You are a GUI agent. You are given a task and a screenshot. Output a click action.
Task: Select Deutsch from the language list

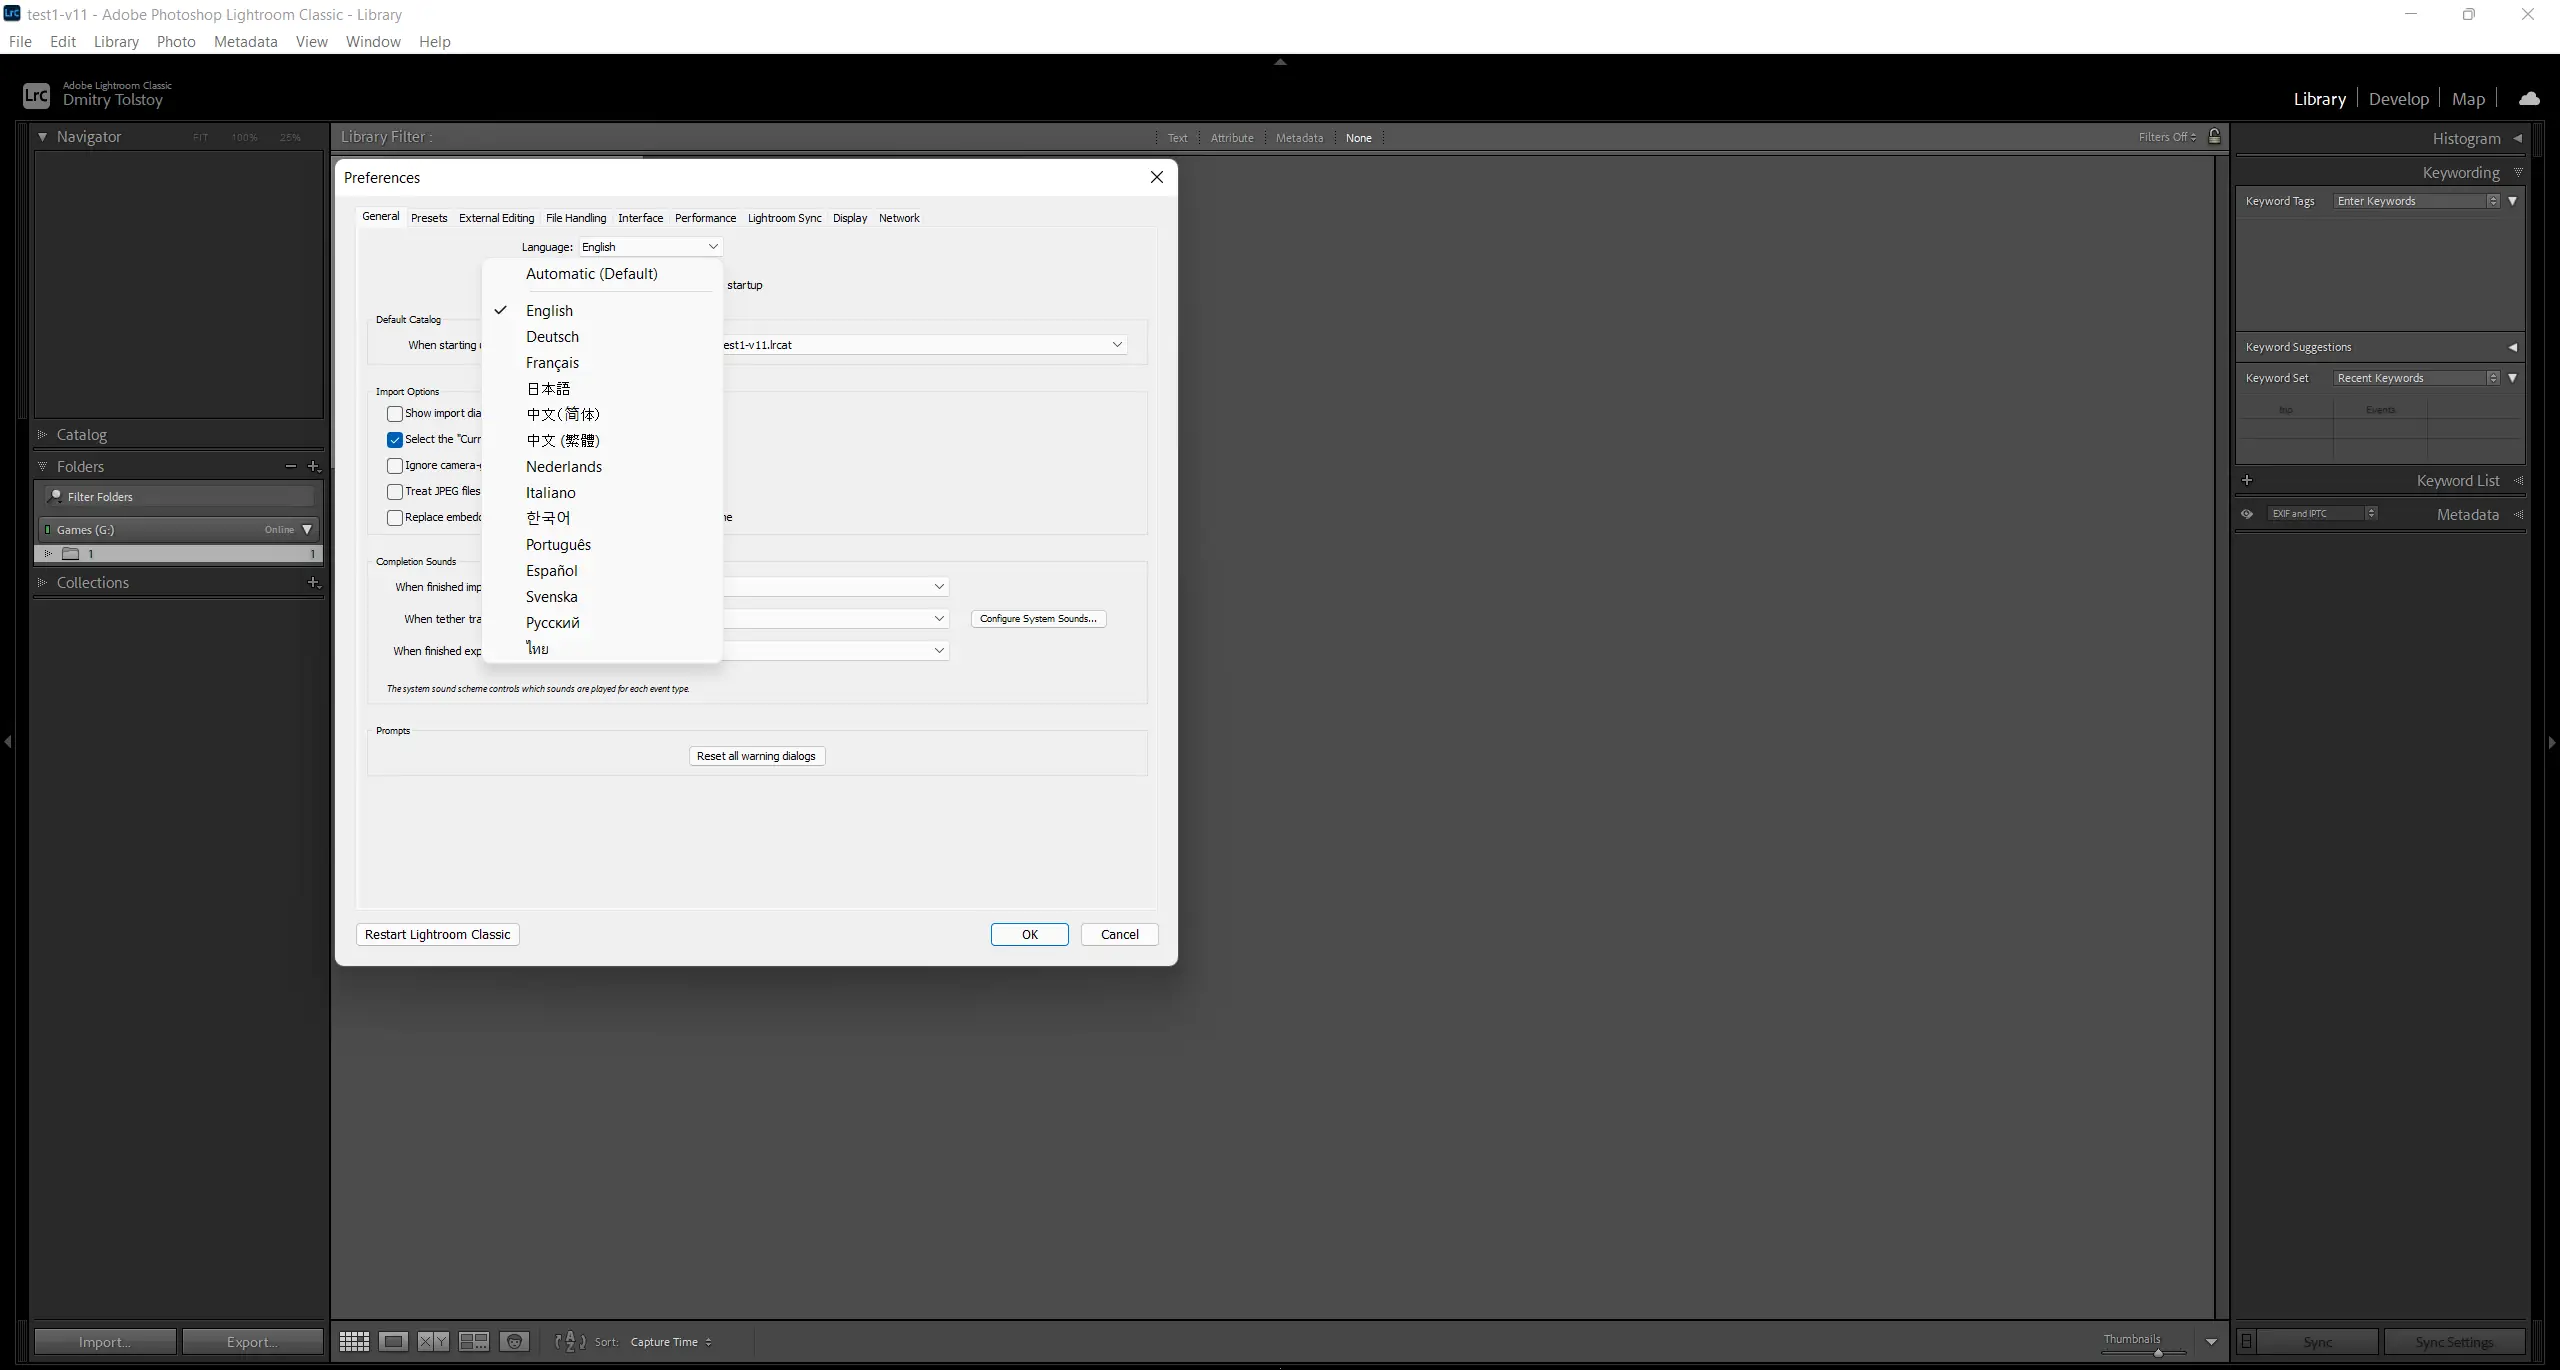point(552,337)
